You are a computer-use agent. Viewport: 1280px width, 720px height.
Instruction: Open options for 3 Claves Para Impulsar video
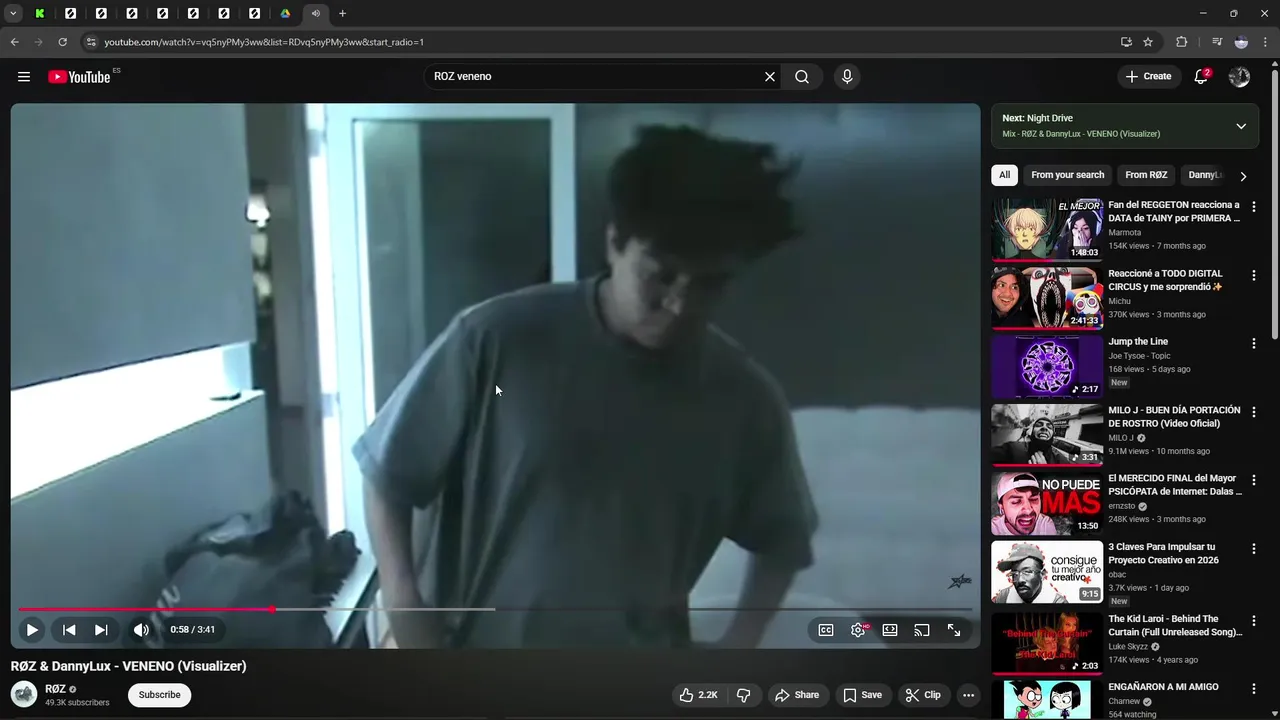(1254, 549)
